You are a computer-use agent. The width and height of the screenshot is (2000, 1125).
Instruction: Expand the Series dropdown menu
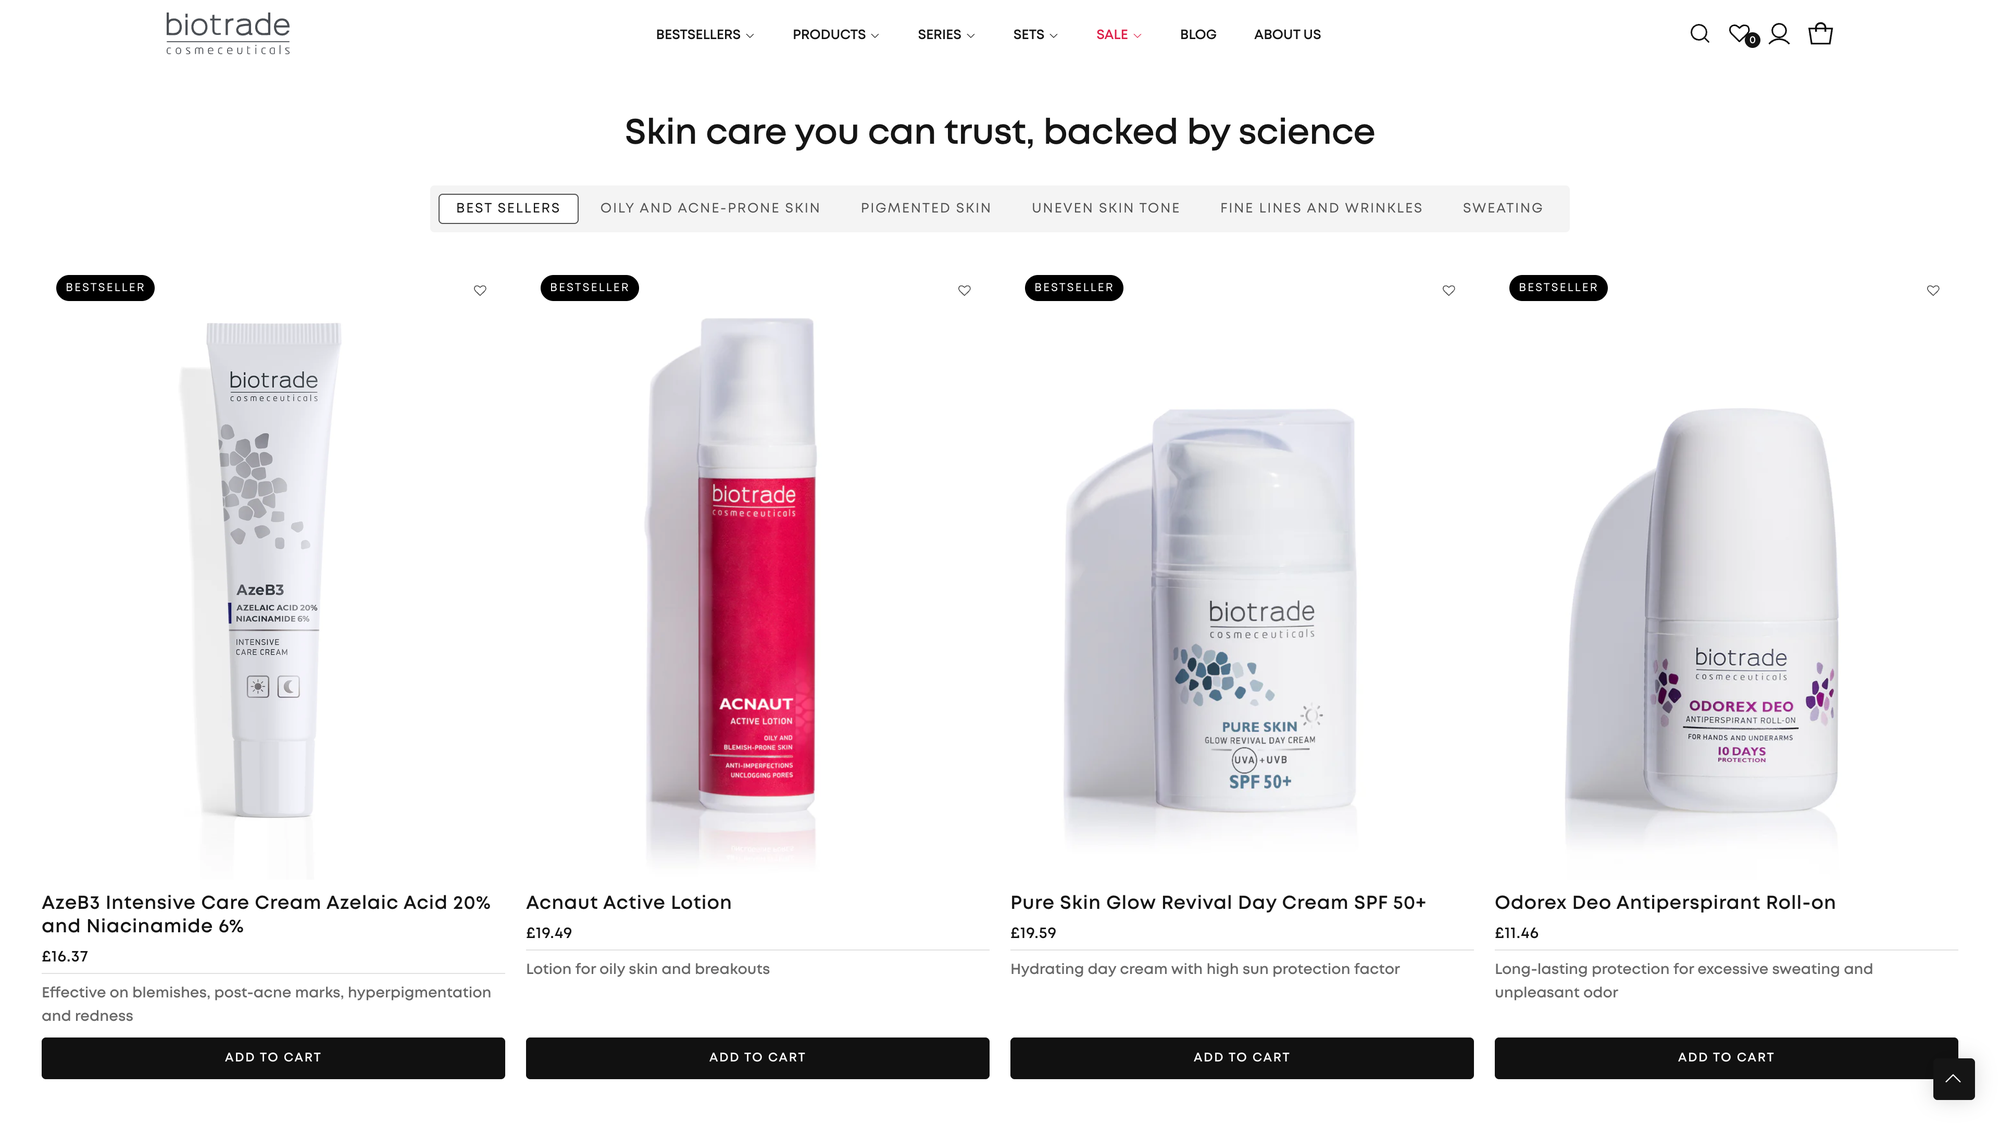tap(946, 35)
